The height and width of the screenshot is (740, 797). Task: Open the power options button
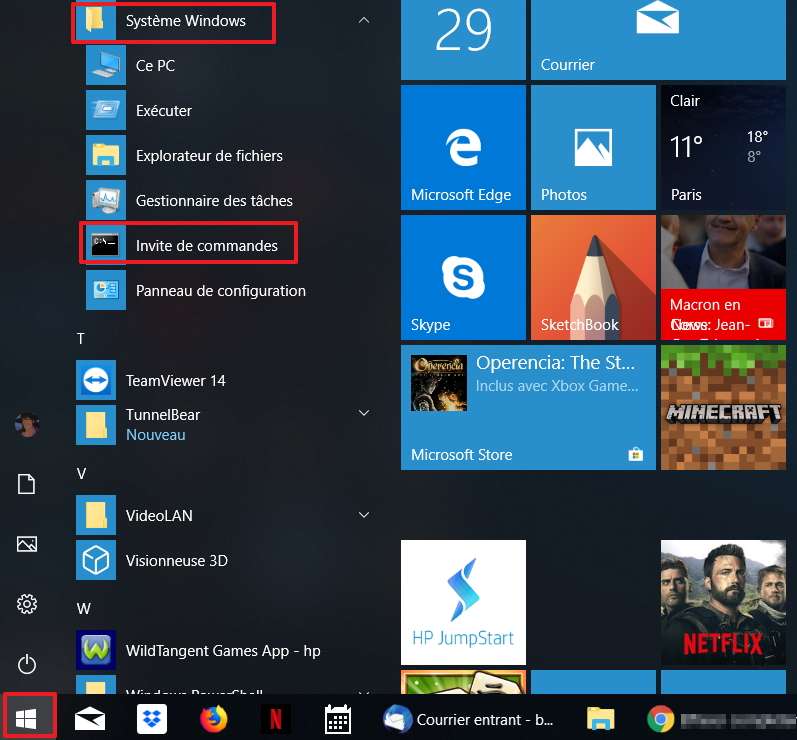pyautogui.click(x=27, y=664)
